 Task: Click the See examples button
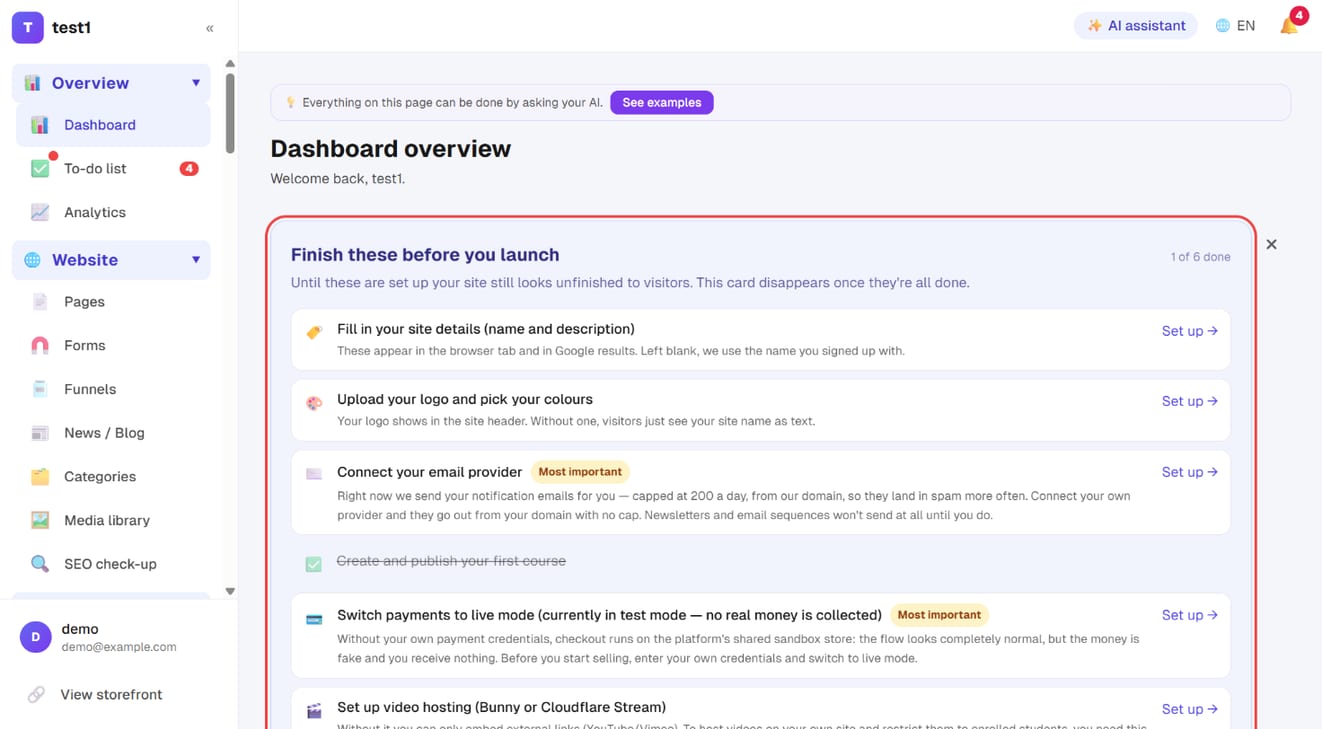click(x=662, y=102)
